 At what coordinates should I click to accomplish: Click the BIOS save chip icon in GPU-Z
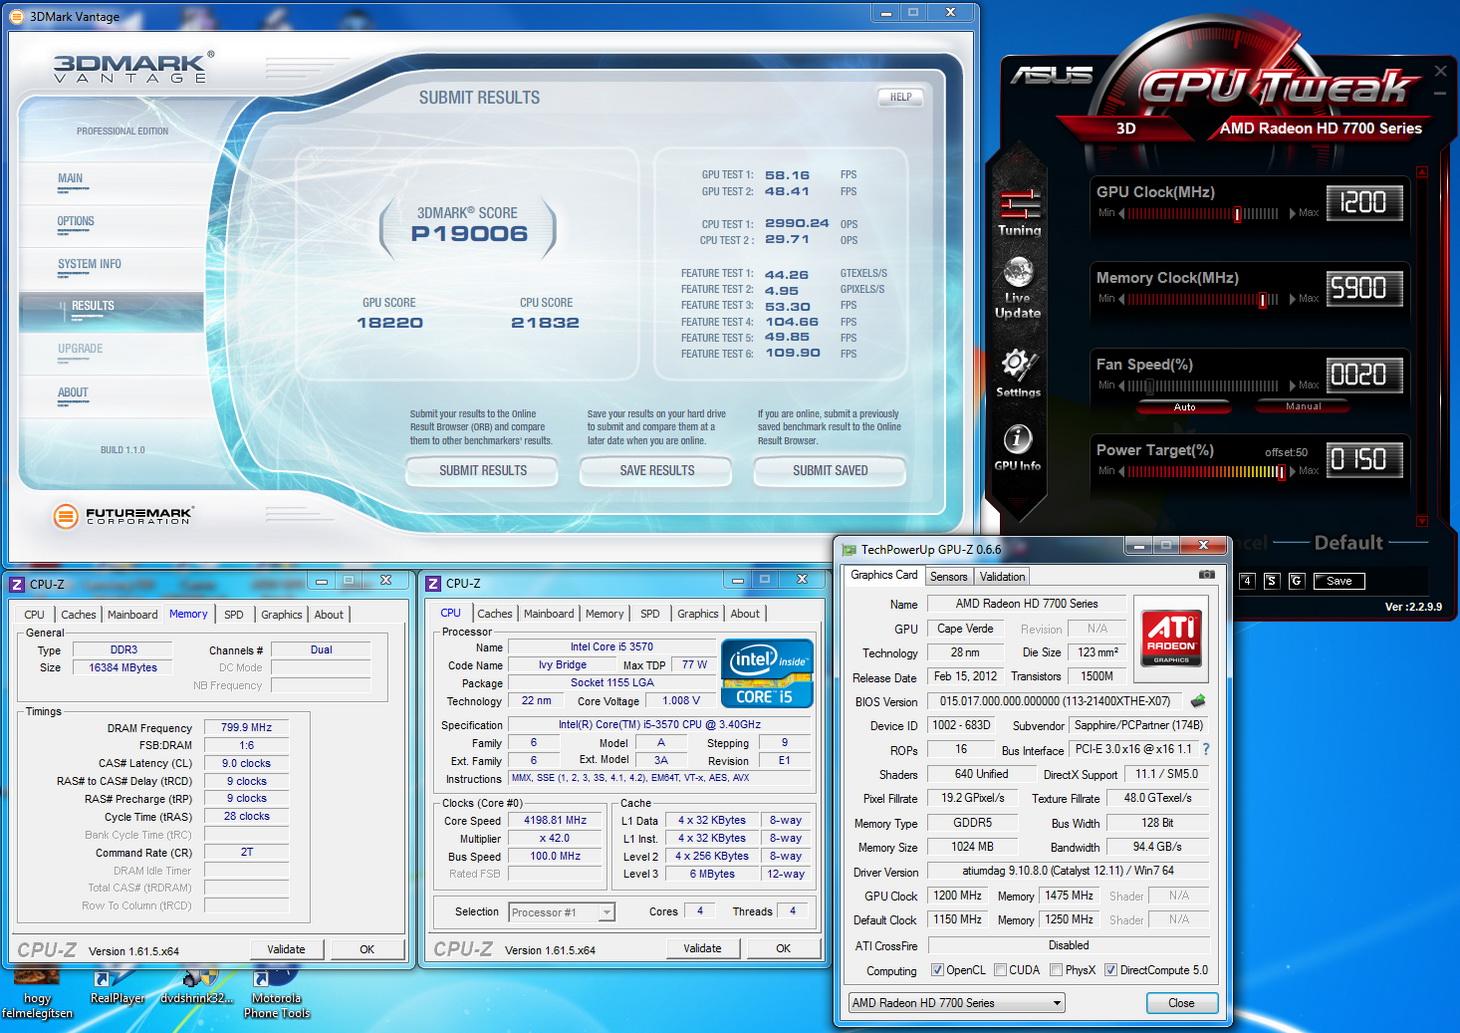pyautogui.click(x=1198, y=701)
